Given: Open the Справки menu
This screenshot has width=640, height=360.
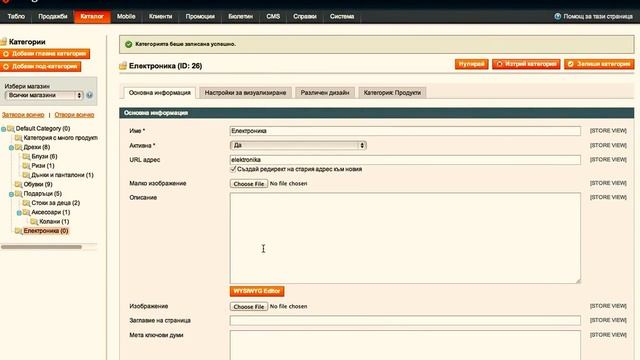Looking at the screenshot, I should pyautogui.click(x=304, y=16).
